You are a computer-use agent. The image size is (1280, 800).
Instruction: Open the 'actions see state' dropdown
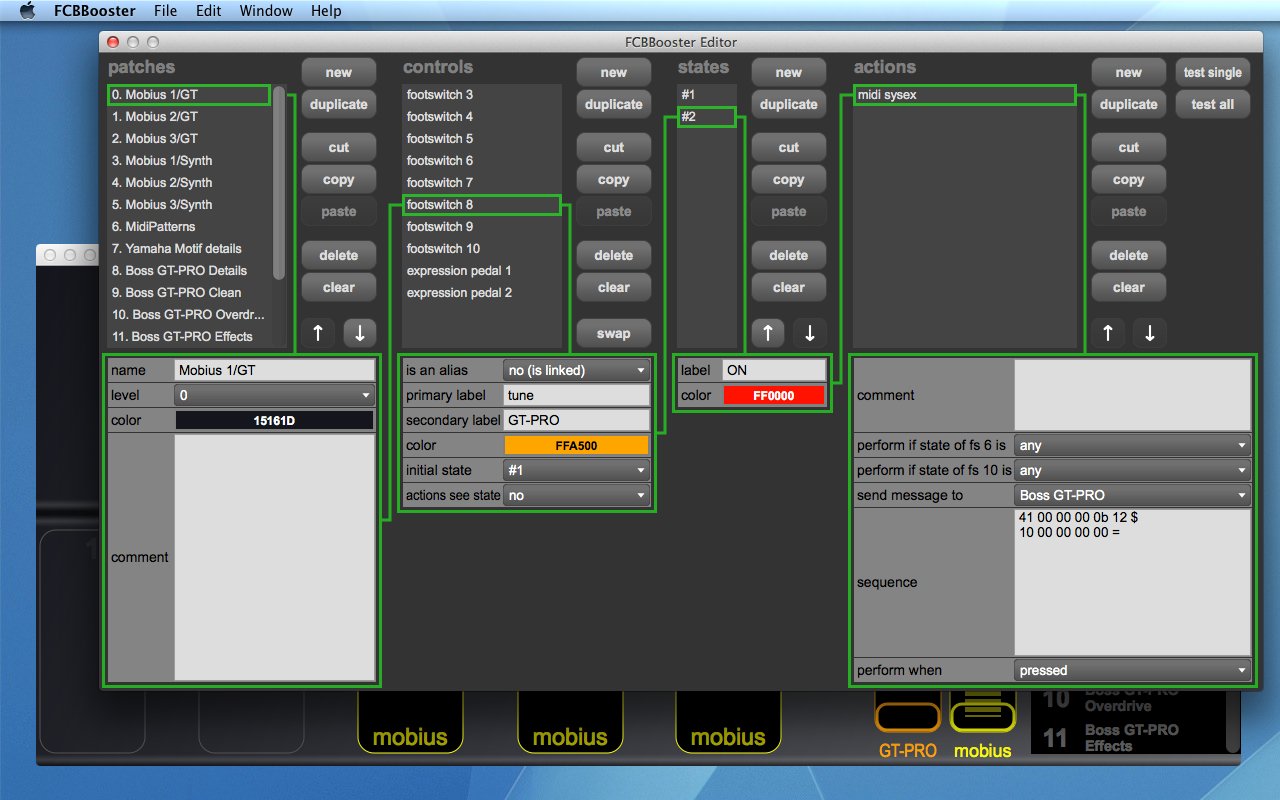pyautogui.click(x=576, y=495)
